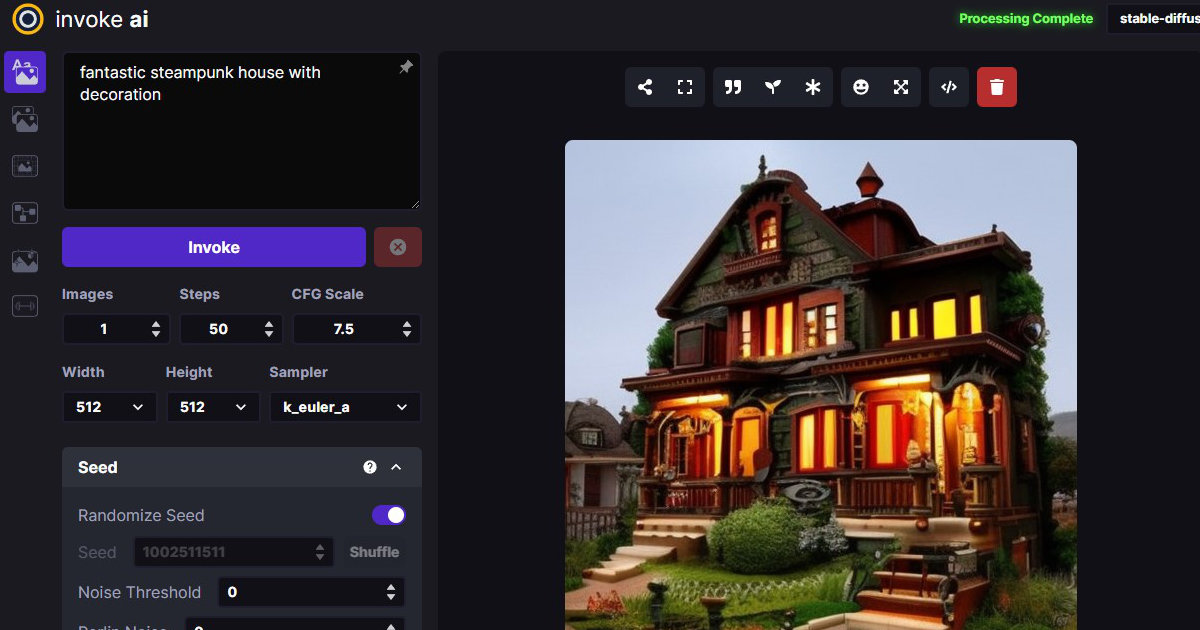Collapse the Seed section
Image resolution: width=1200 pixels, height=630 pixels.
point(396,467)
